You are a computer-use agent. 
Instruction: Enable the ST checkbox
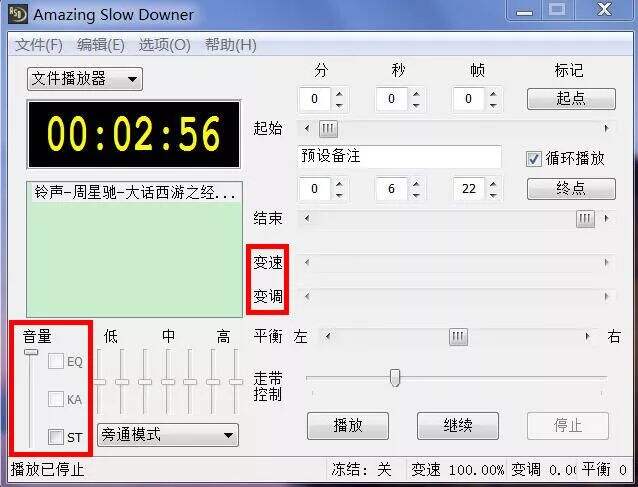pos(56,437)
